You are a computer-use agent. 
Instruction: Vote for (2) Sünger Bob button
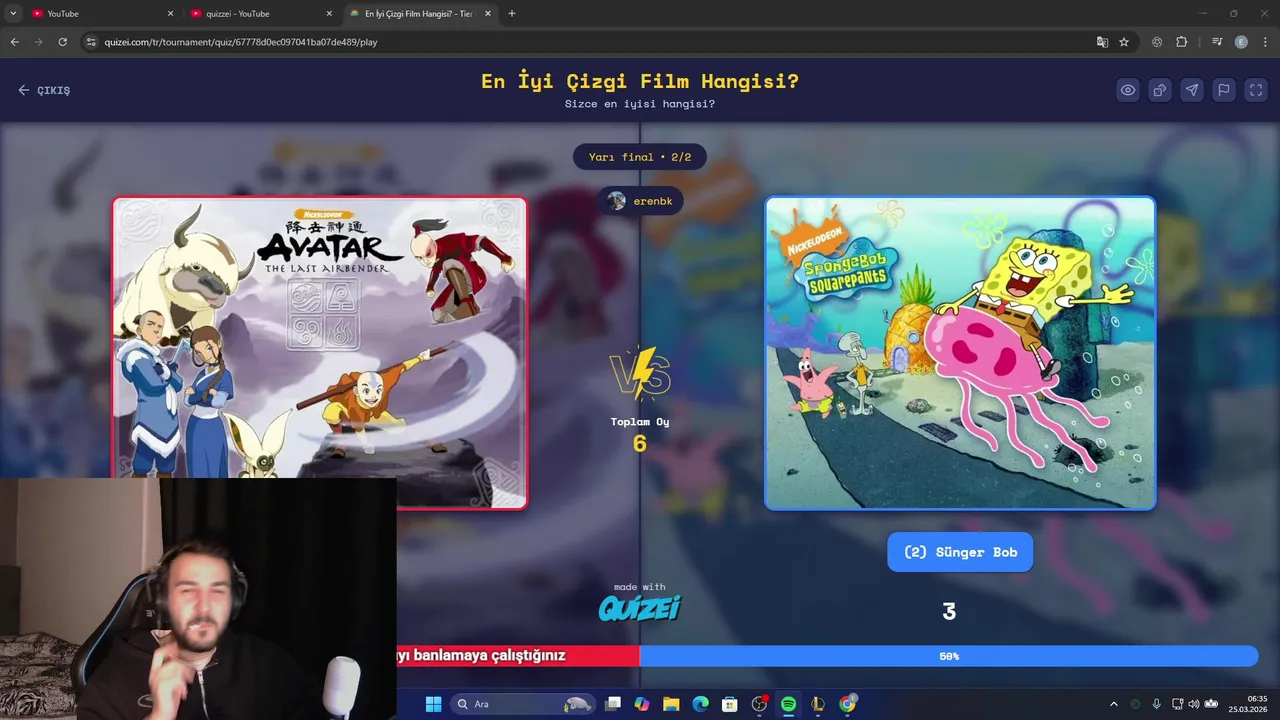point(960,552)
